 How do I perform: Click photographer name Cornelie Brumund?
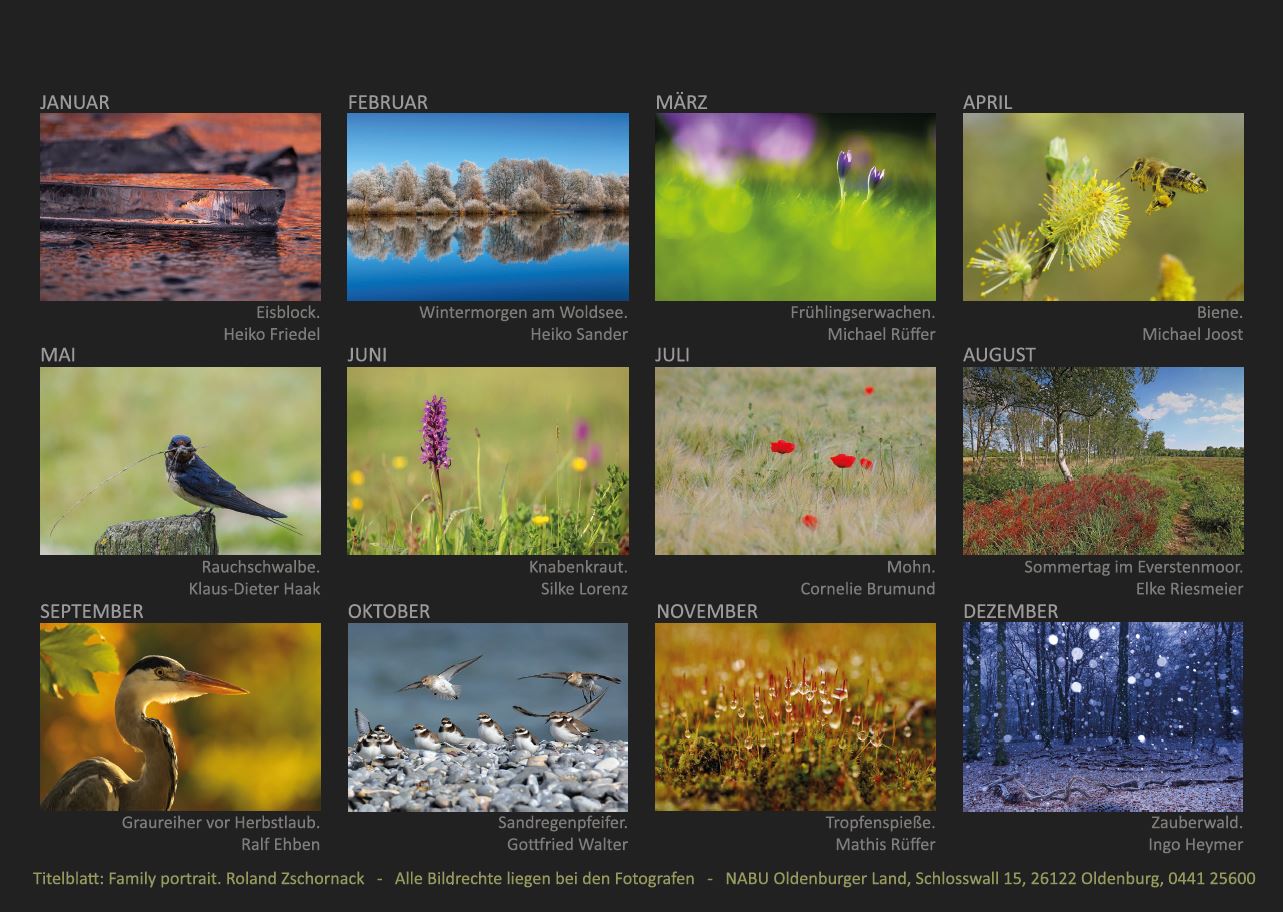click(x=868, y=589)
